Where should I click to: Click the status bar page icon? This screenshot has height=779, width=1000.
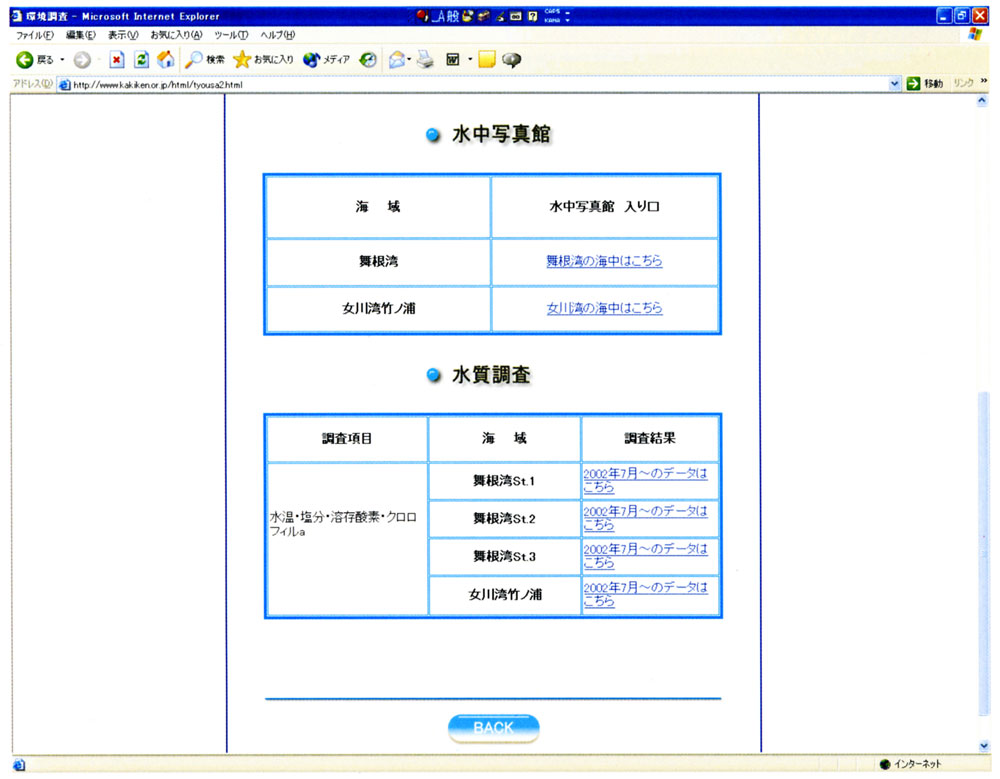tap(18, 764)
